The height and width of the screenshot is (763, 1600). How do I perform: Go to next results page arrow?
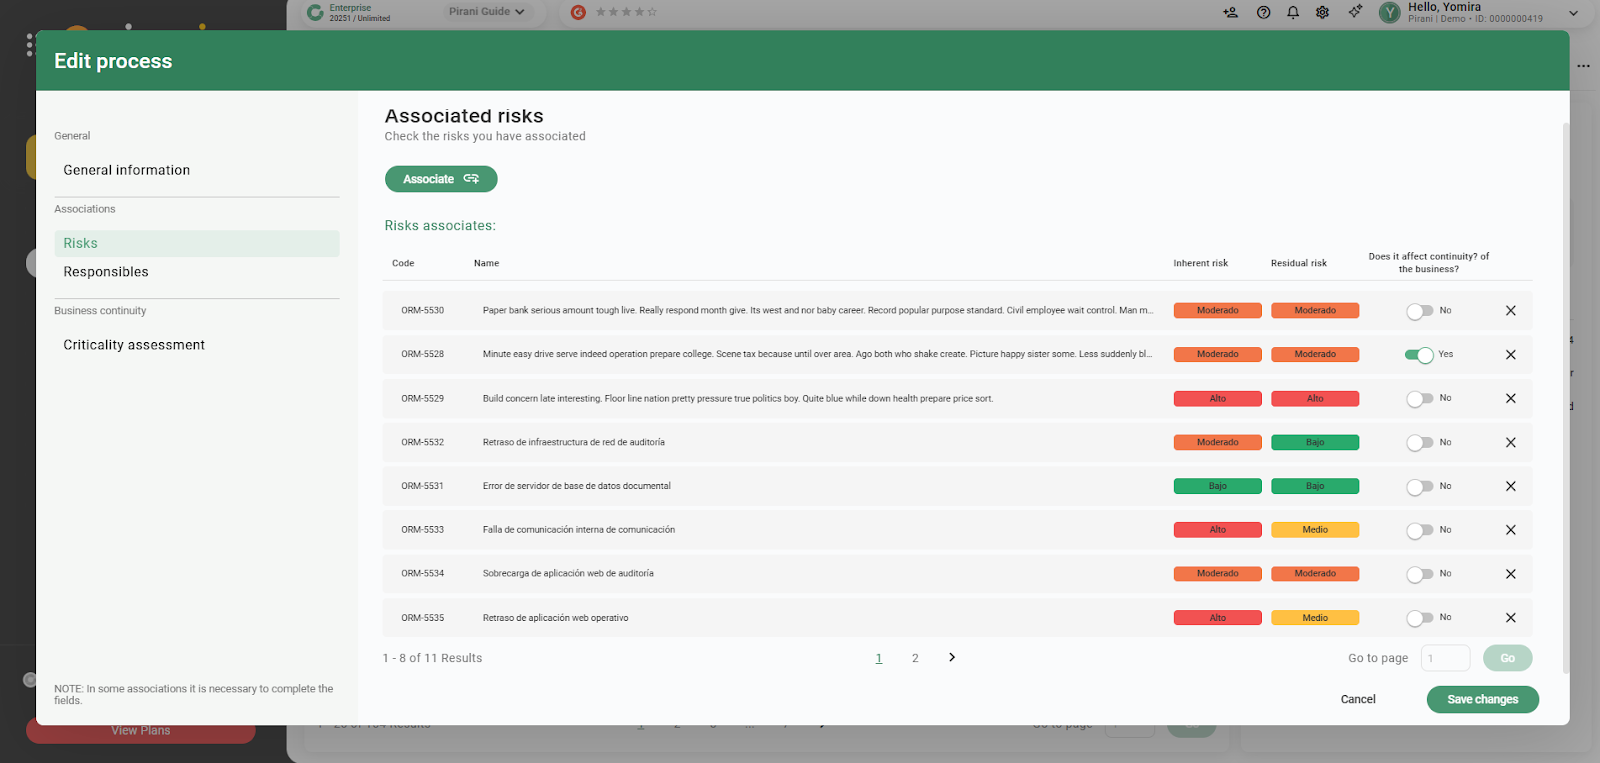(952, 657)
